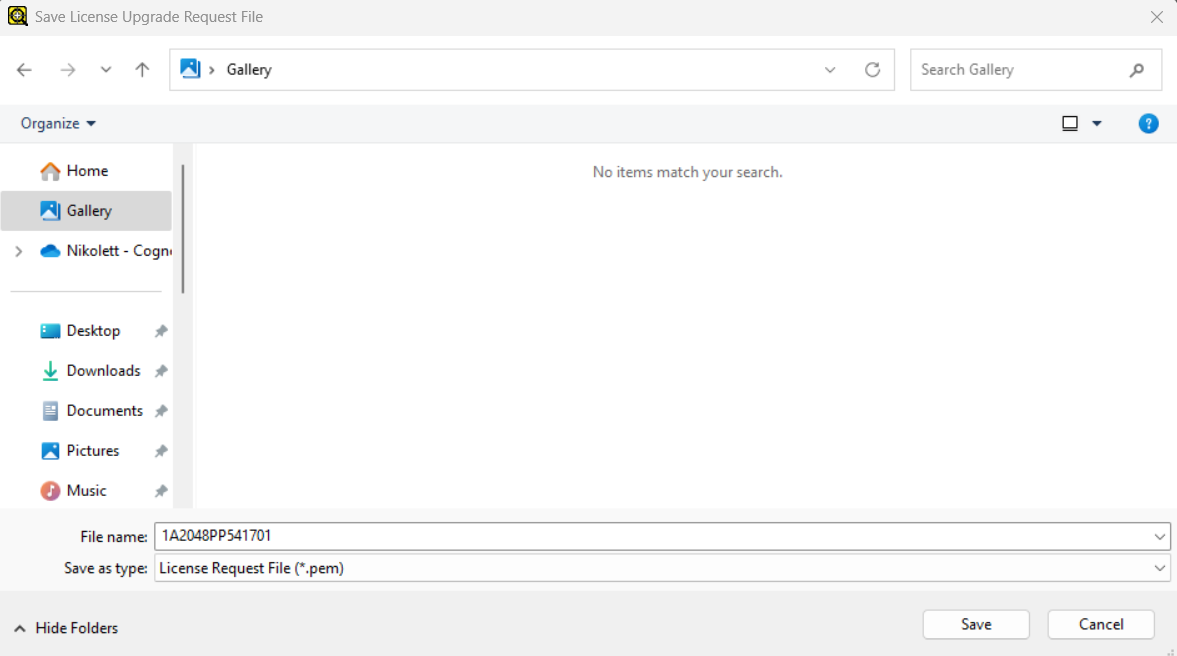Select Downloads in the navigation pane
This screenshot has width=1177, height=656.
pyautogui.click(x=103, y=371)
